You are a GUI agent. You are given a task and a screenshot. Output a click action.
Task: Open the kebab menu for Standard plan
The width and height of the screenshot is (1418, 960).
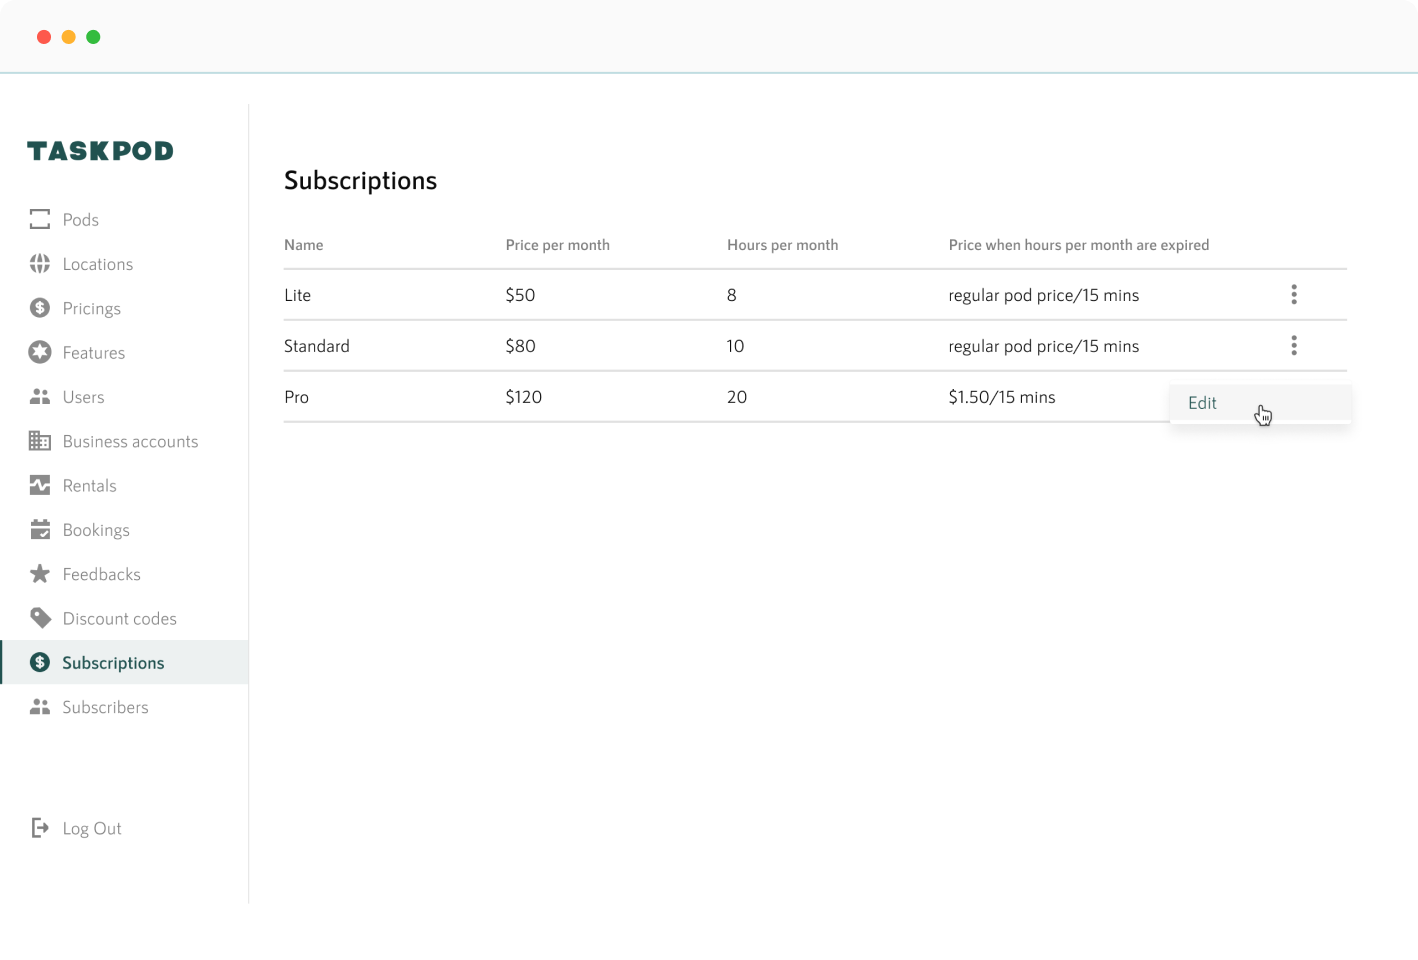(x=1294, y=345)
